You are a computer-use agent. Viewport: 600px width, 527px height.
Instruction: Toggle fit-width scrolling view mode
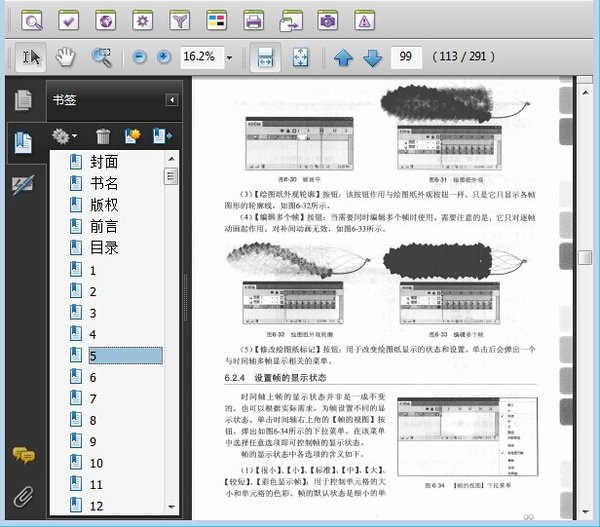(264, 57)
